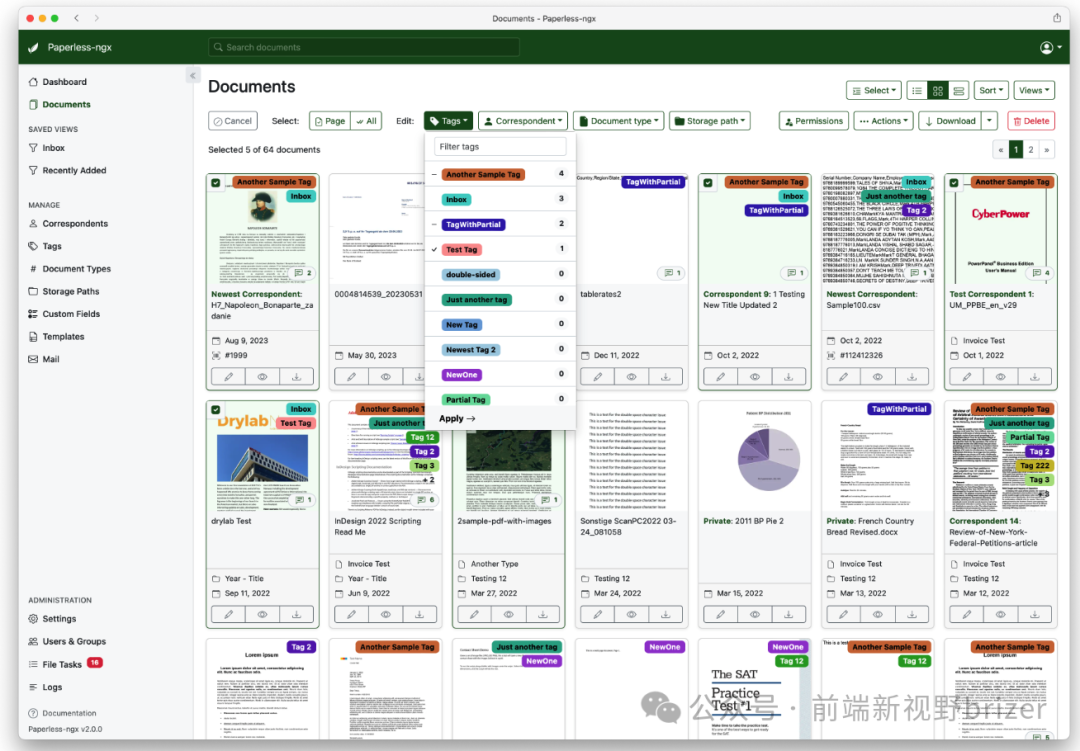Switch to the small cards grid view icon
1080x751 pixels.
[937, 90]
